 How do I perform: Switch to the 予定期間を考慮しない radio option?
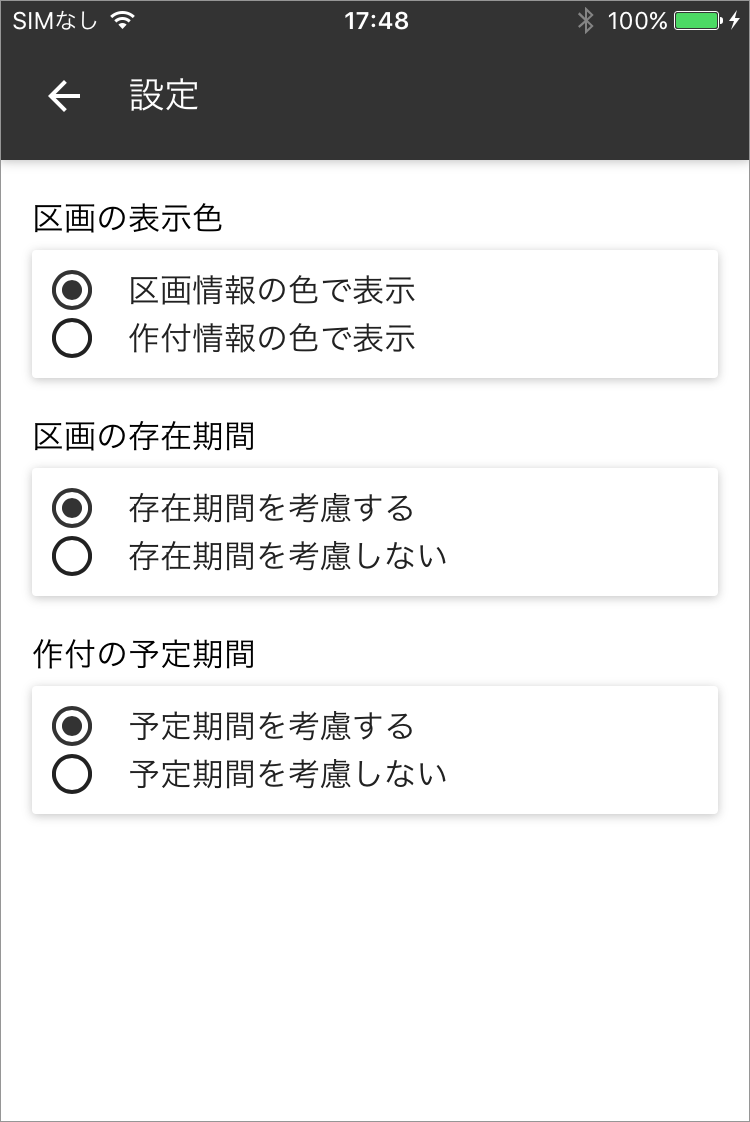pyautogui.click(x=72, y=774)
